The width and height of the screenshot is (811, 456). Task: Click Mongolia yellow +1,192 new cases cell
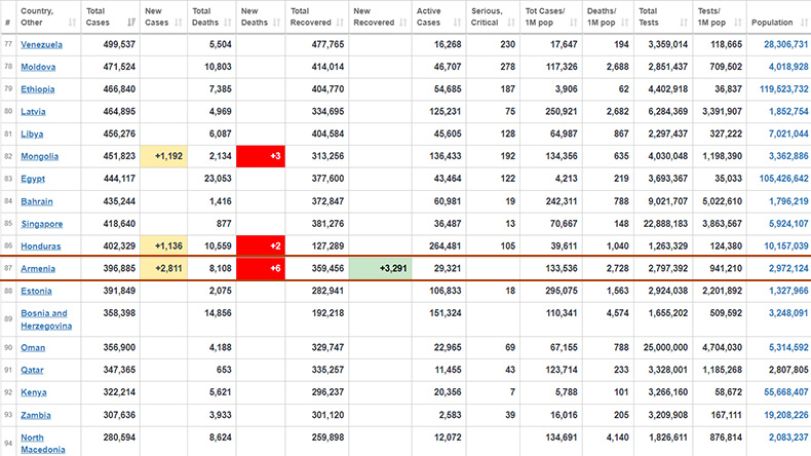pyautogui.click(x=163, y=156)
